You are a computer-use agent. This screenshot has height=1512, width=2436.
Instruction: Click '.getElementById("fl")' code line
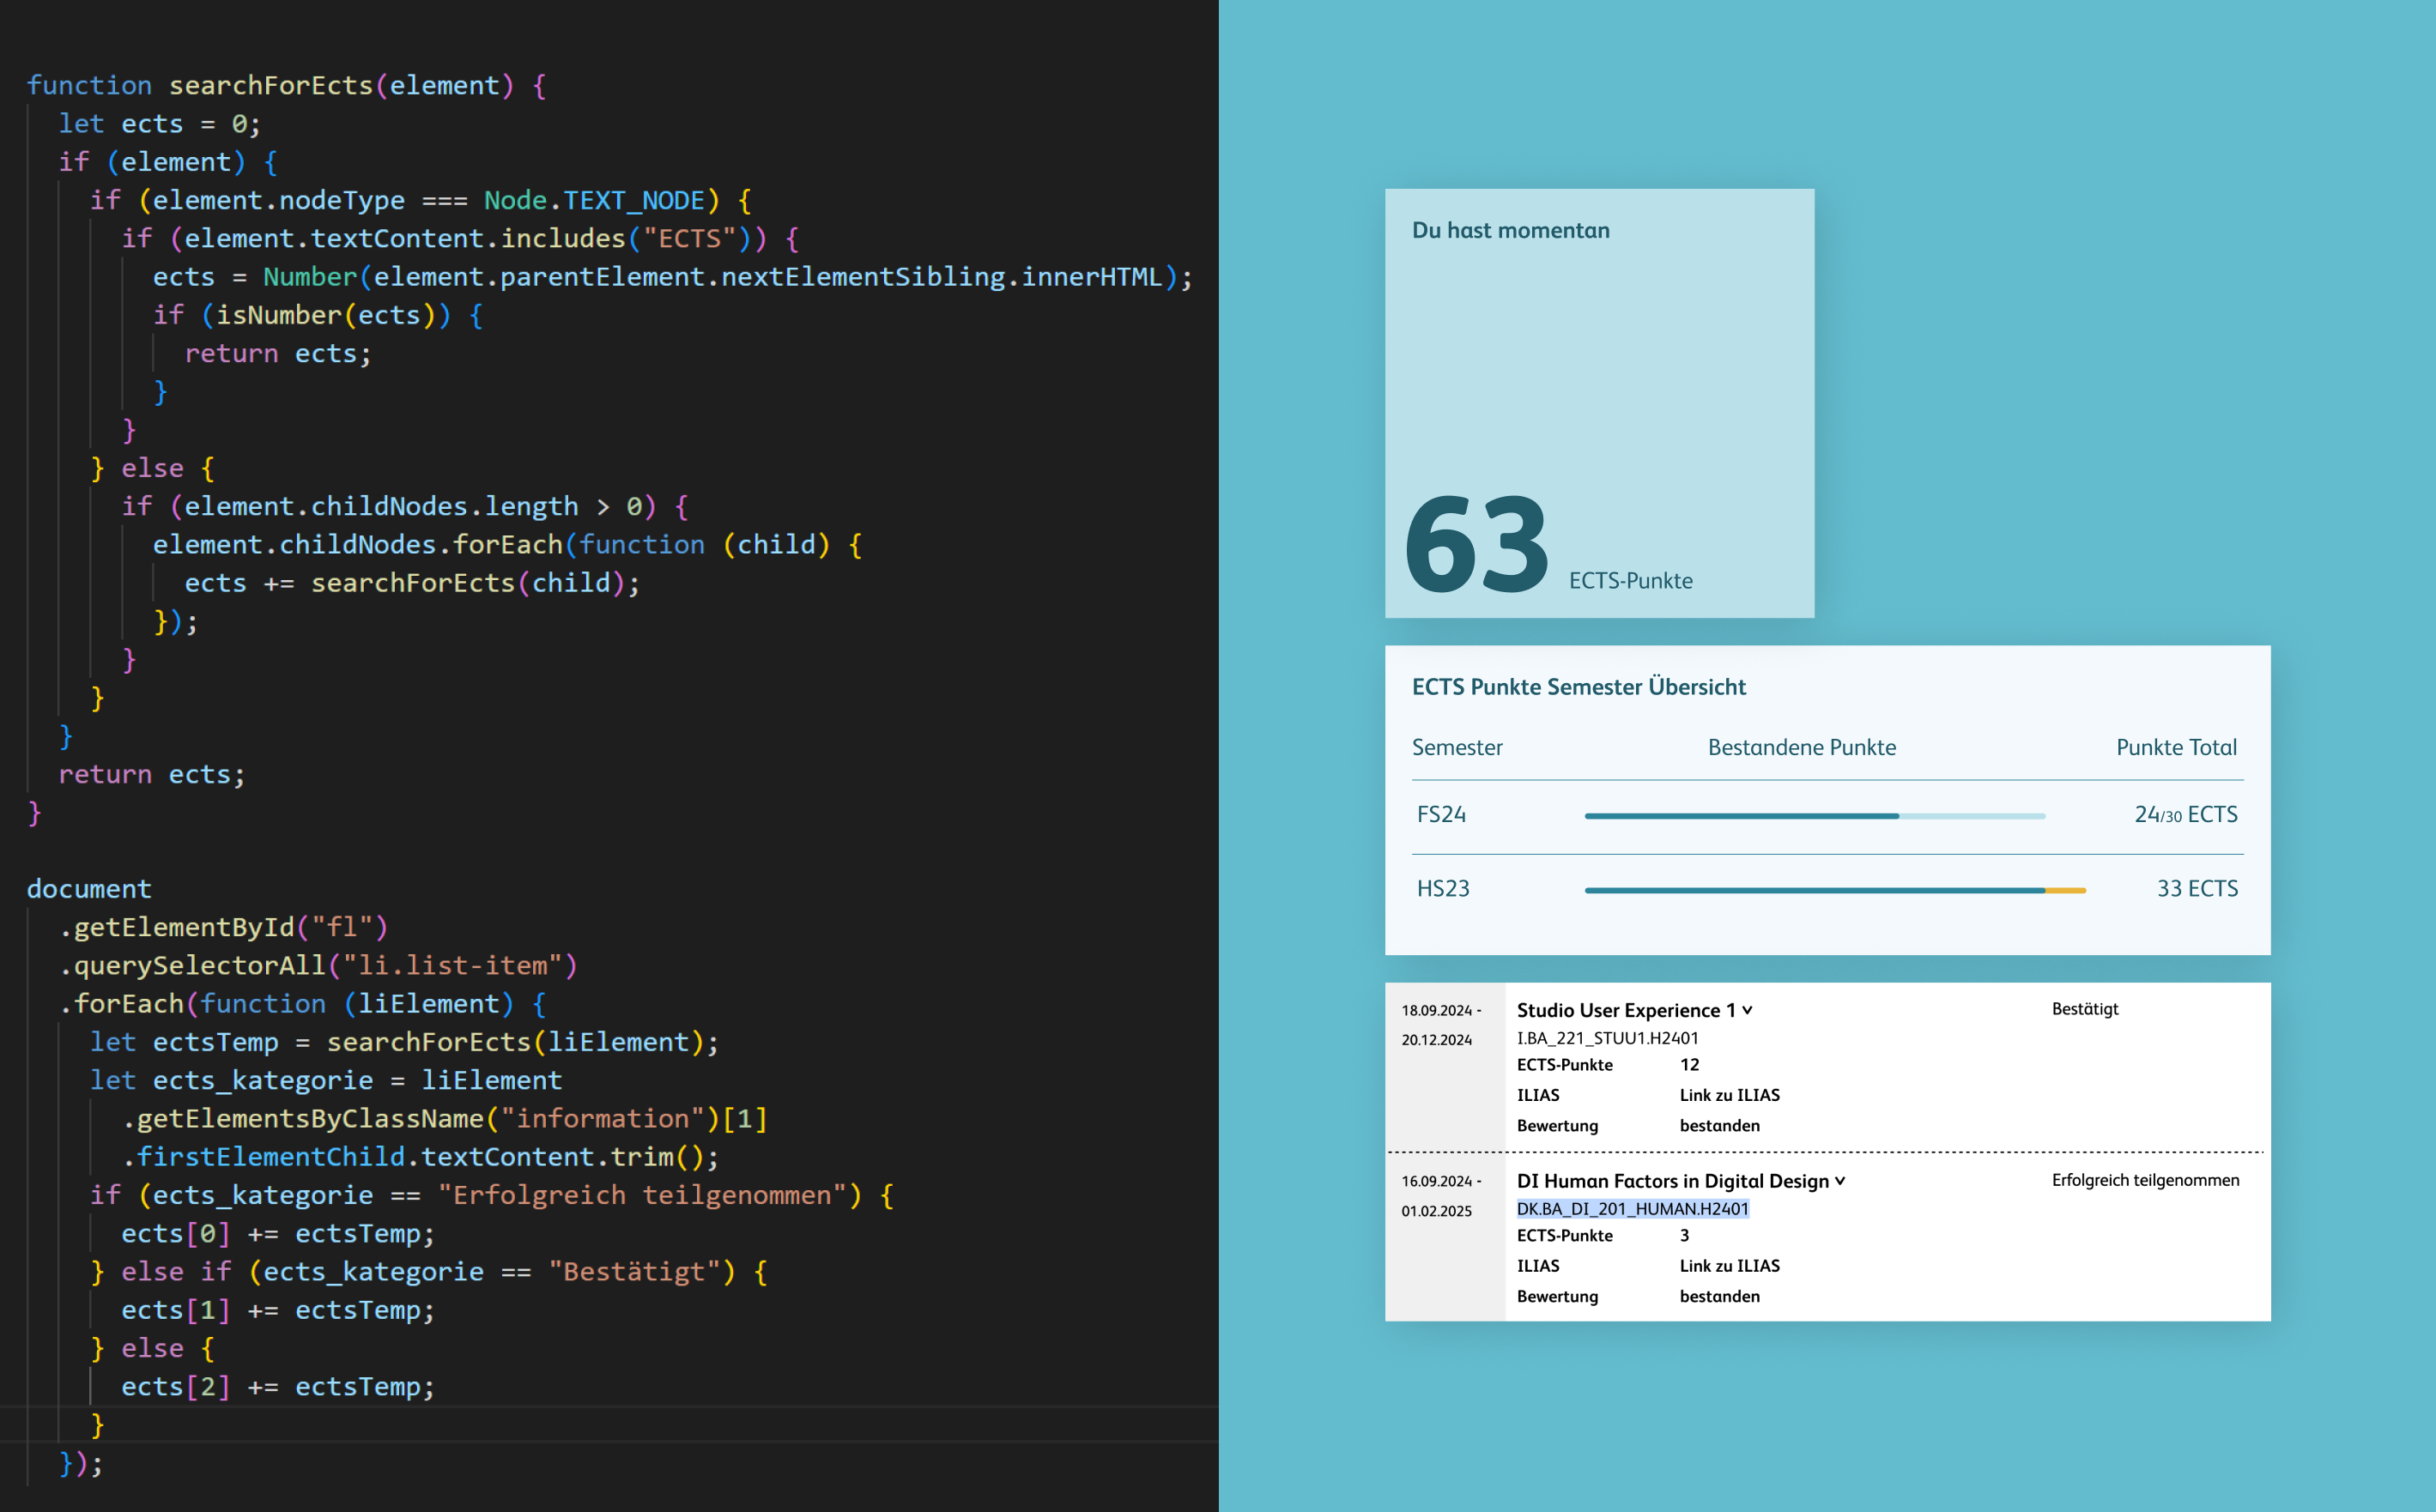tap(223, 928)
